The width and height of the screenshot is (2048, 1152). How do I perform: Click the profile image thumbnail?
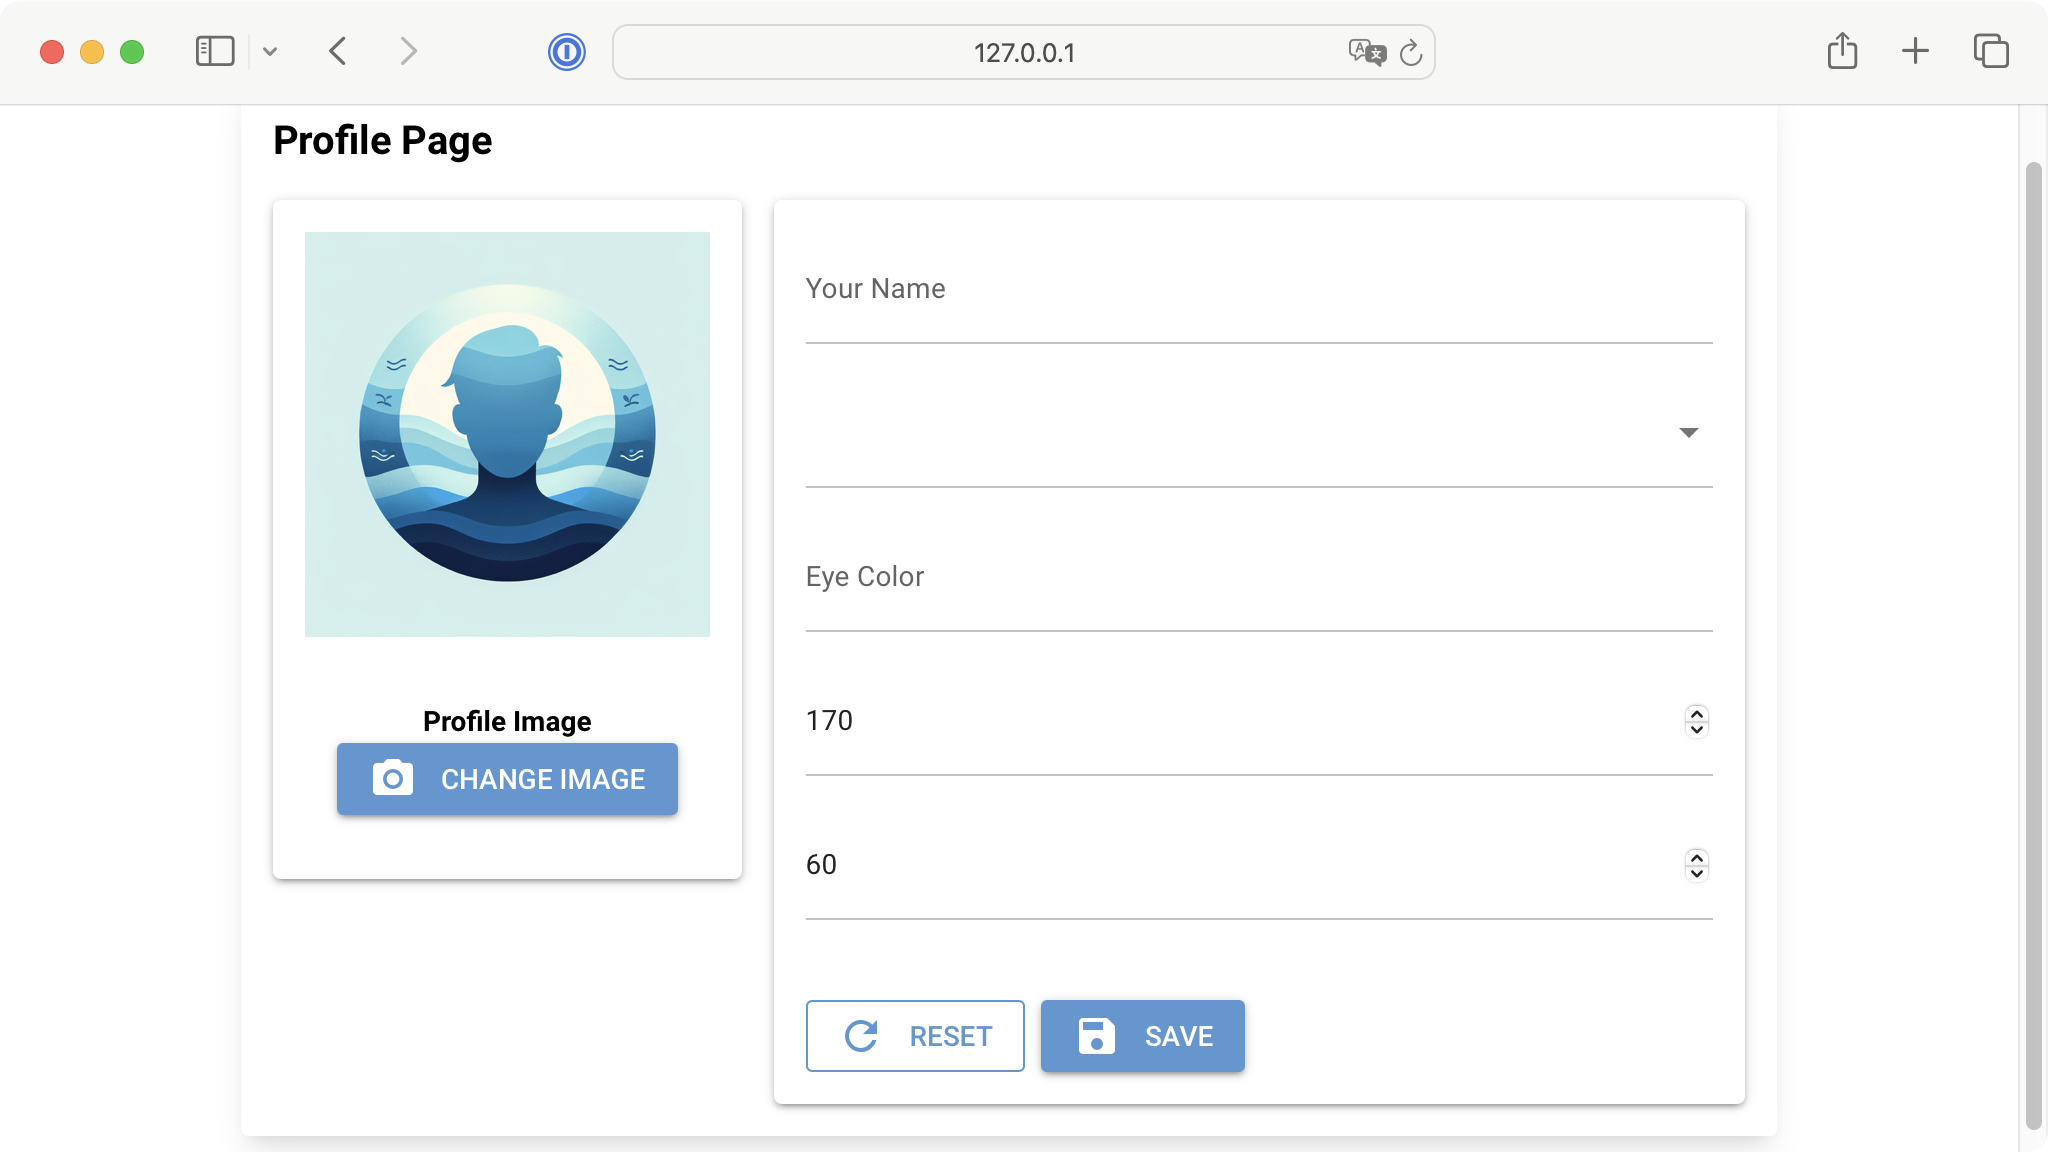click(507, 432)
